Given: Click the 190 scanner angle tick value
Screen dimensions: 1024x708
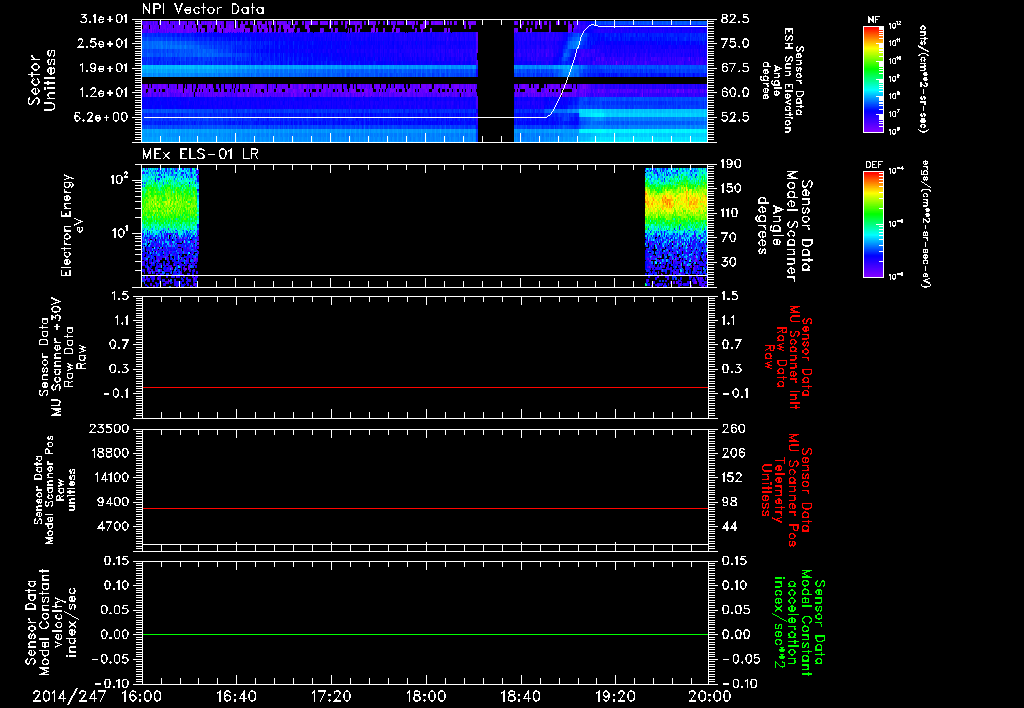Looking at the screenshot, I should click(x=732, y=164).
